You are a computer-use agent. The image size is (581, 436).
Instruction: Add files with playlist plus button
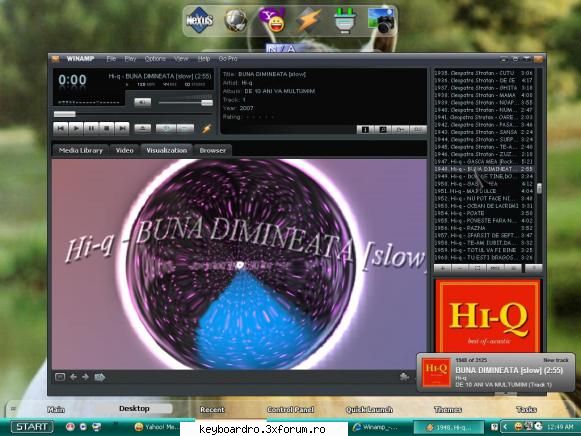pos(442,268)
